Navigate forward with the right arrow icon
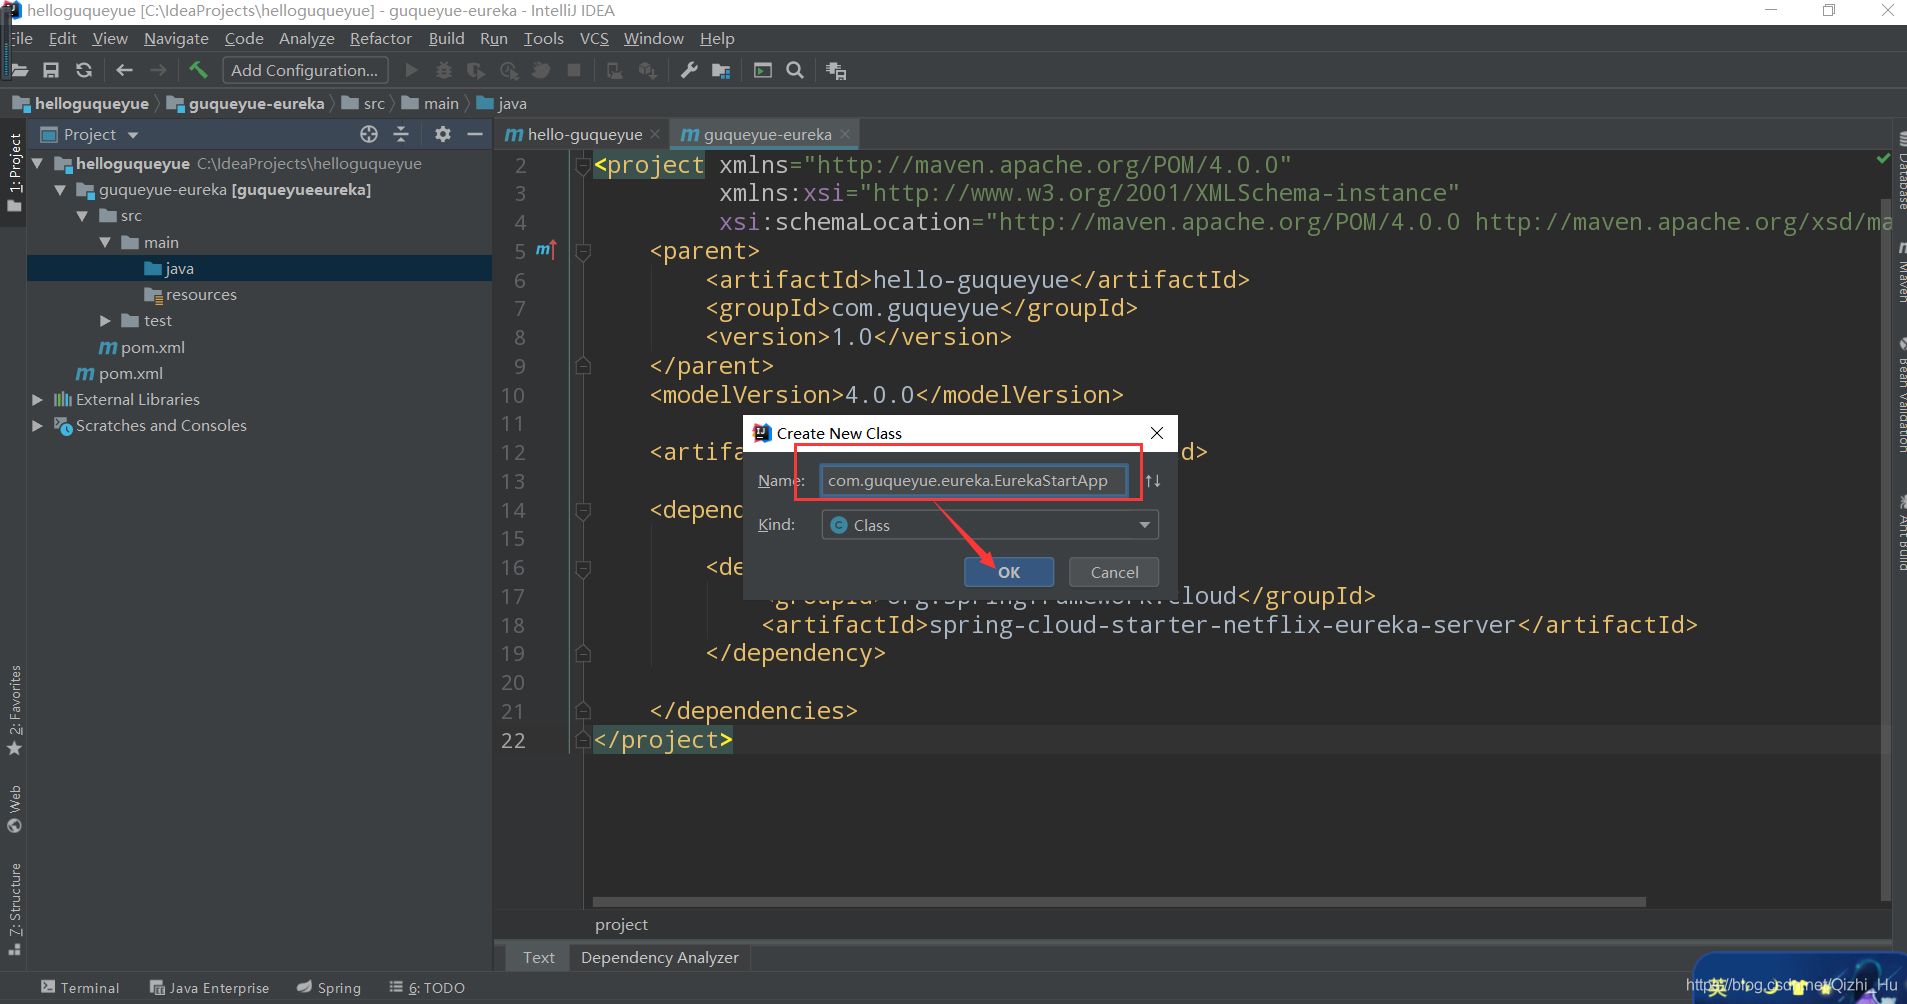Viewport: 1907px width, 1004px height. [158, 70]
